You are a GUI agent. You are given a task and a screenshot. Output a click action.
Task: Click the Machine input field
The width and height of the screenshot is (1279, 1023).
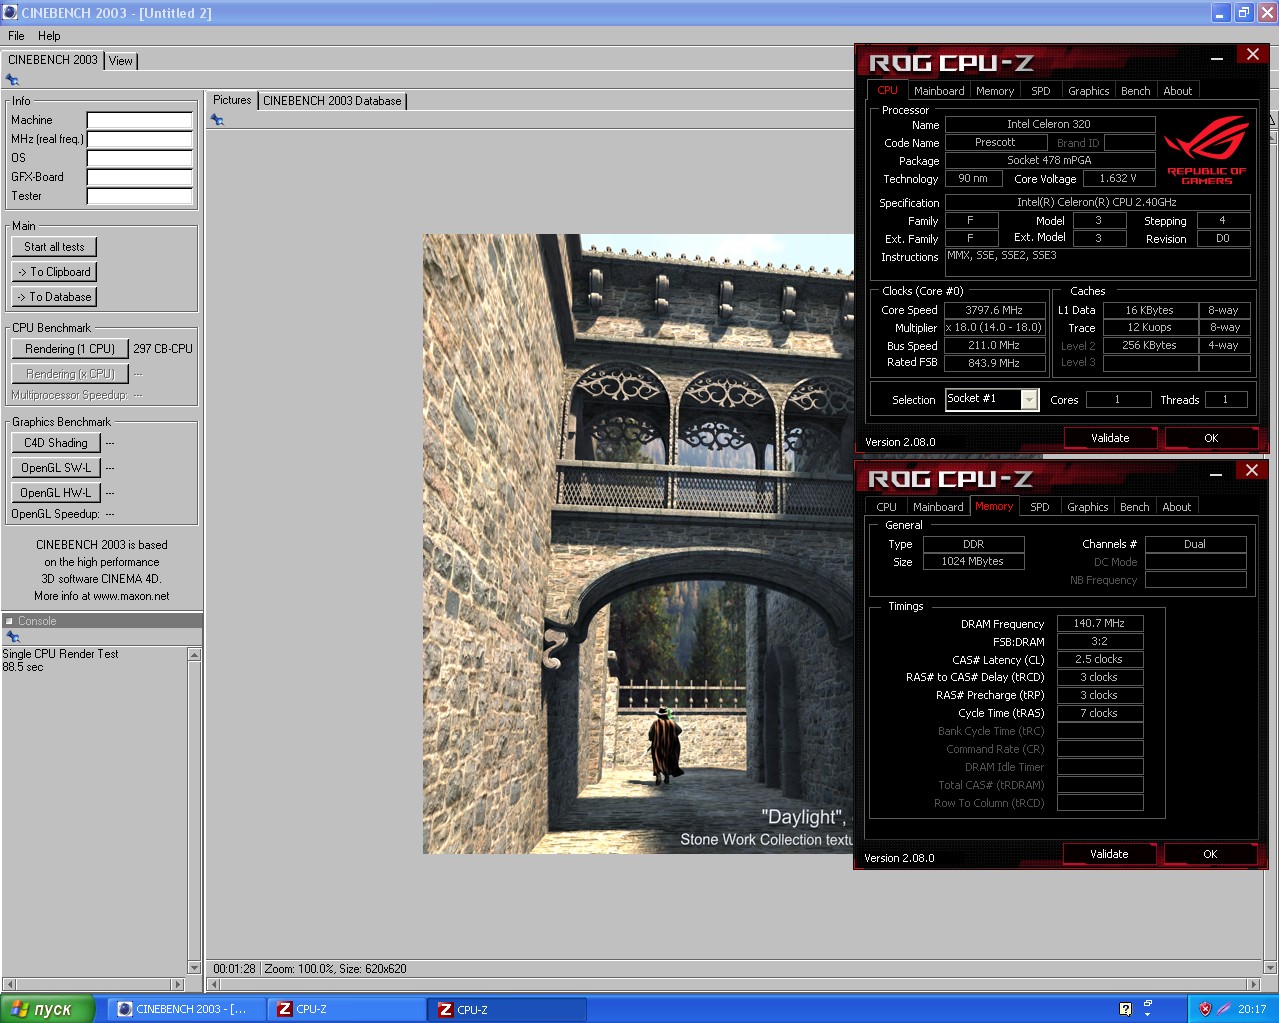tap(139, 120)
